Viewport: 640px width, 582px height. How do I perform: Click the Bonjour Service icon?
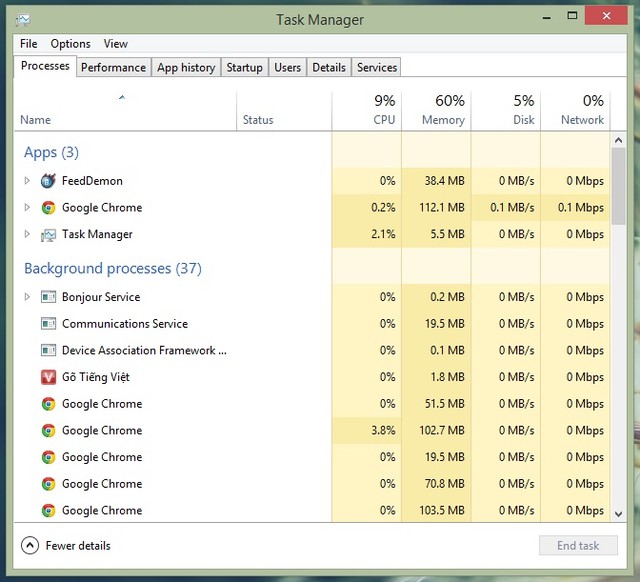48,297
